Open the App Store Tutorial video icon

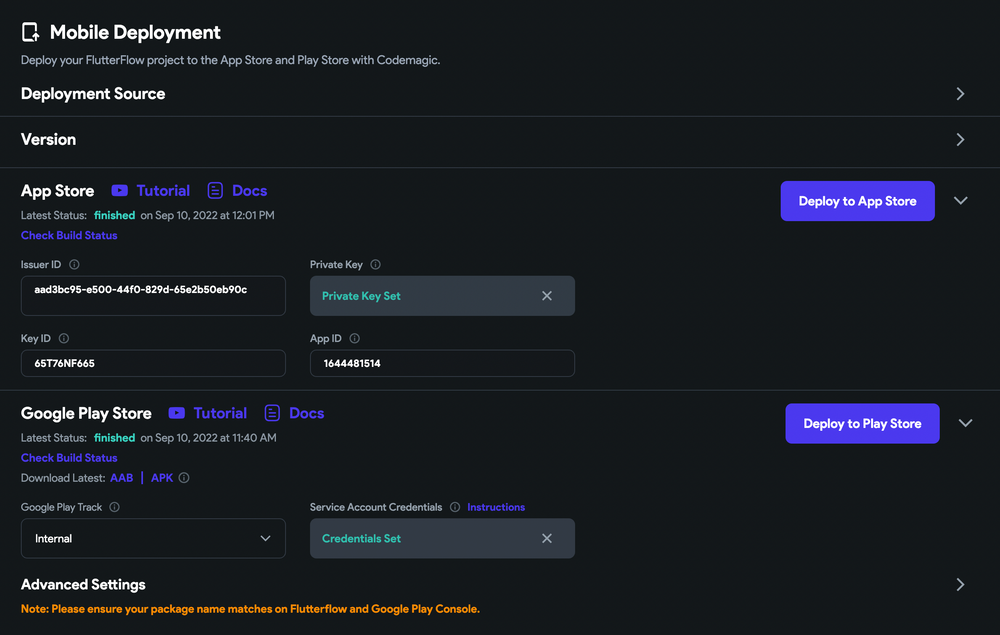coord(120,190)
